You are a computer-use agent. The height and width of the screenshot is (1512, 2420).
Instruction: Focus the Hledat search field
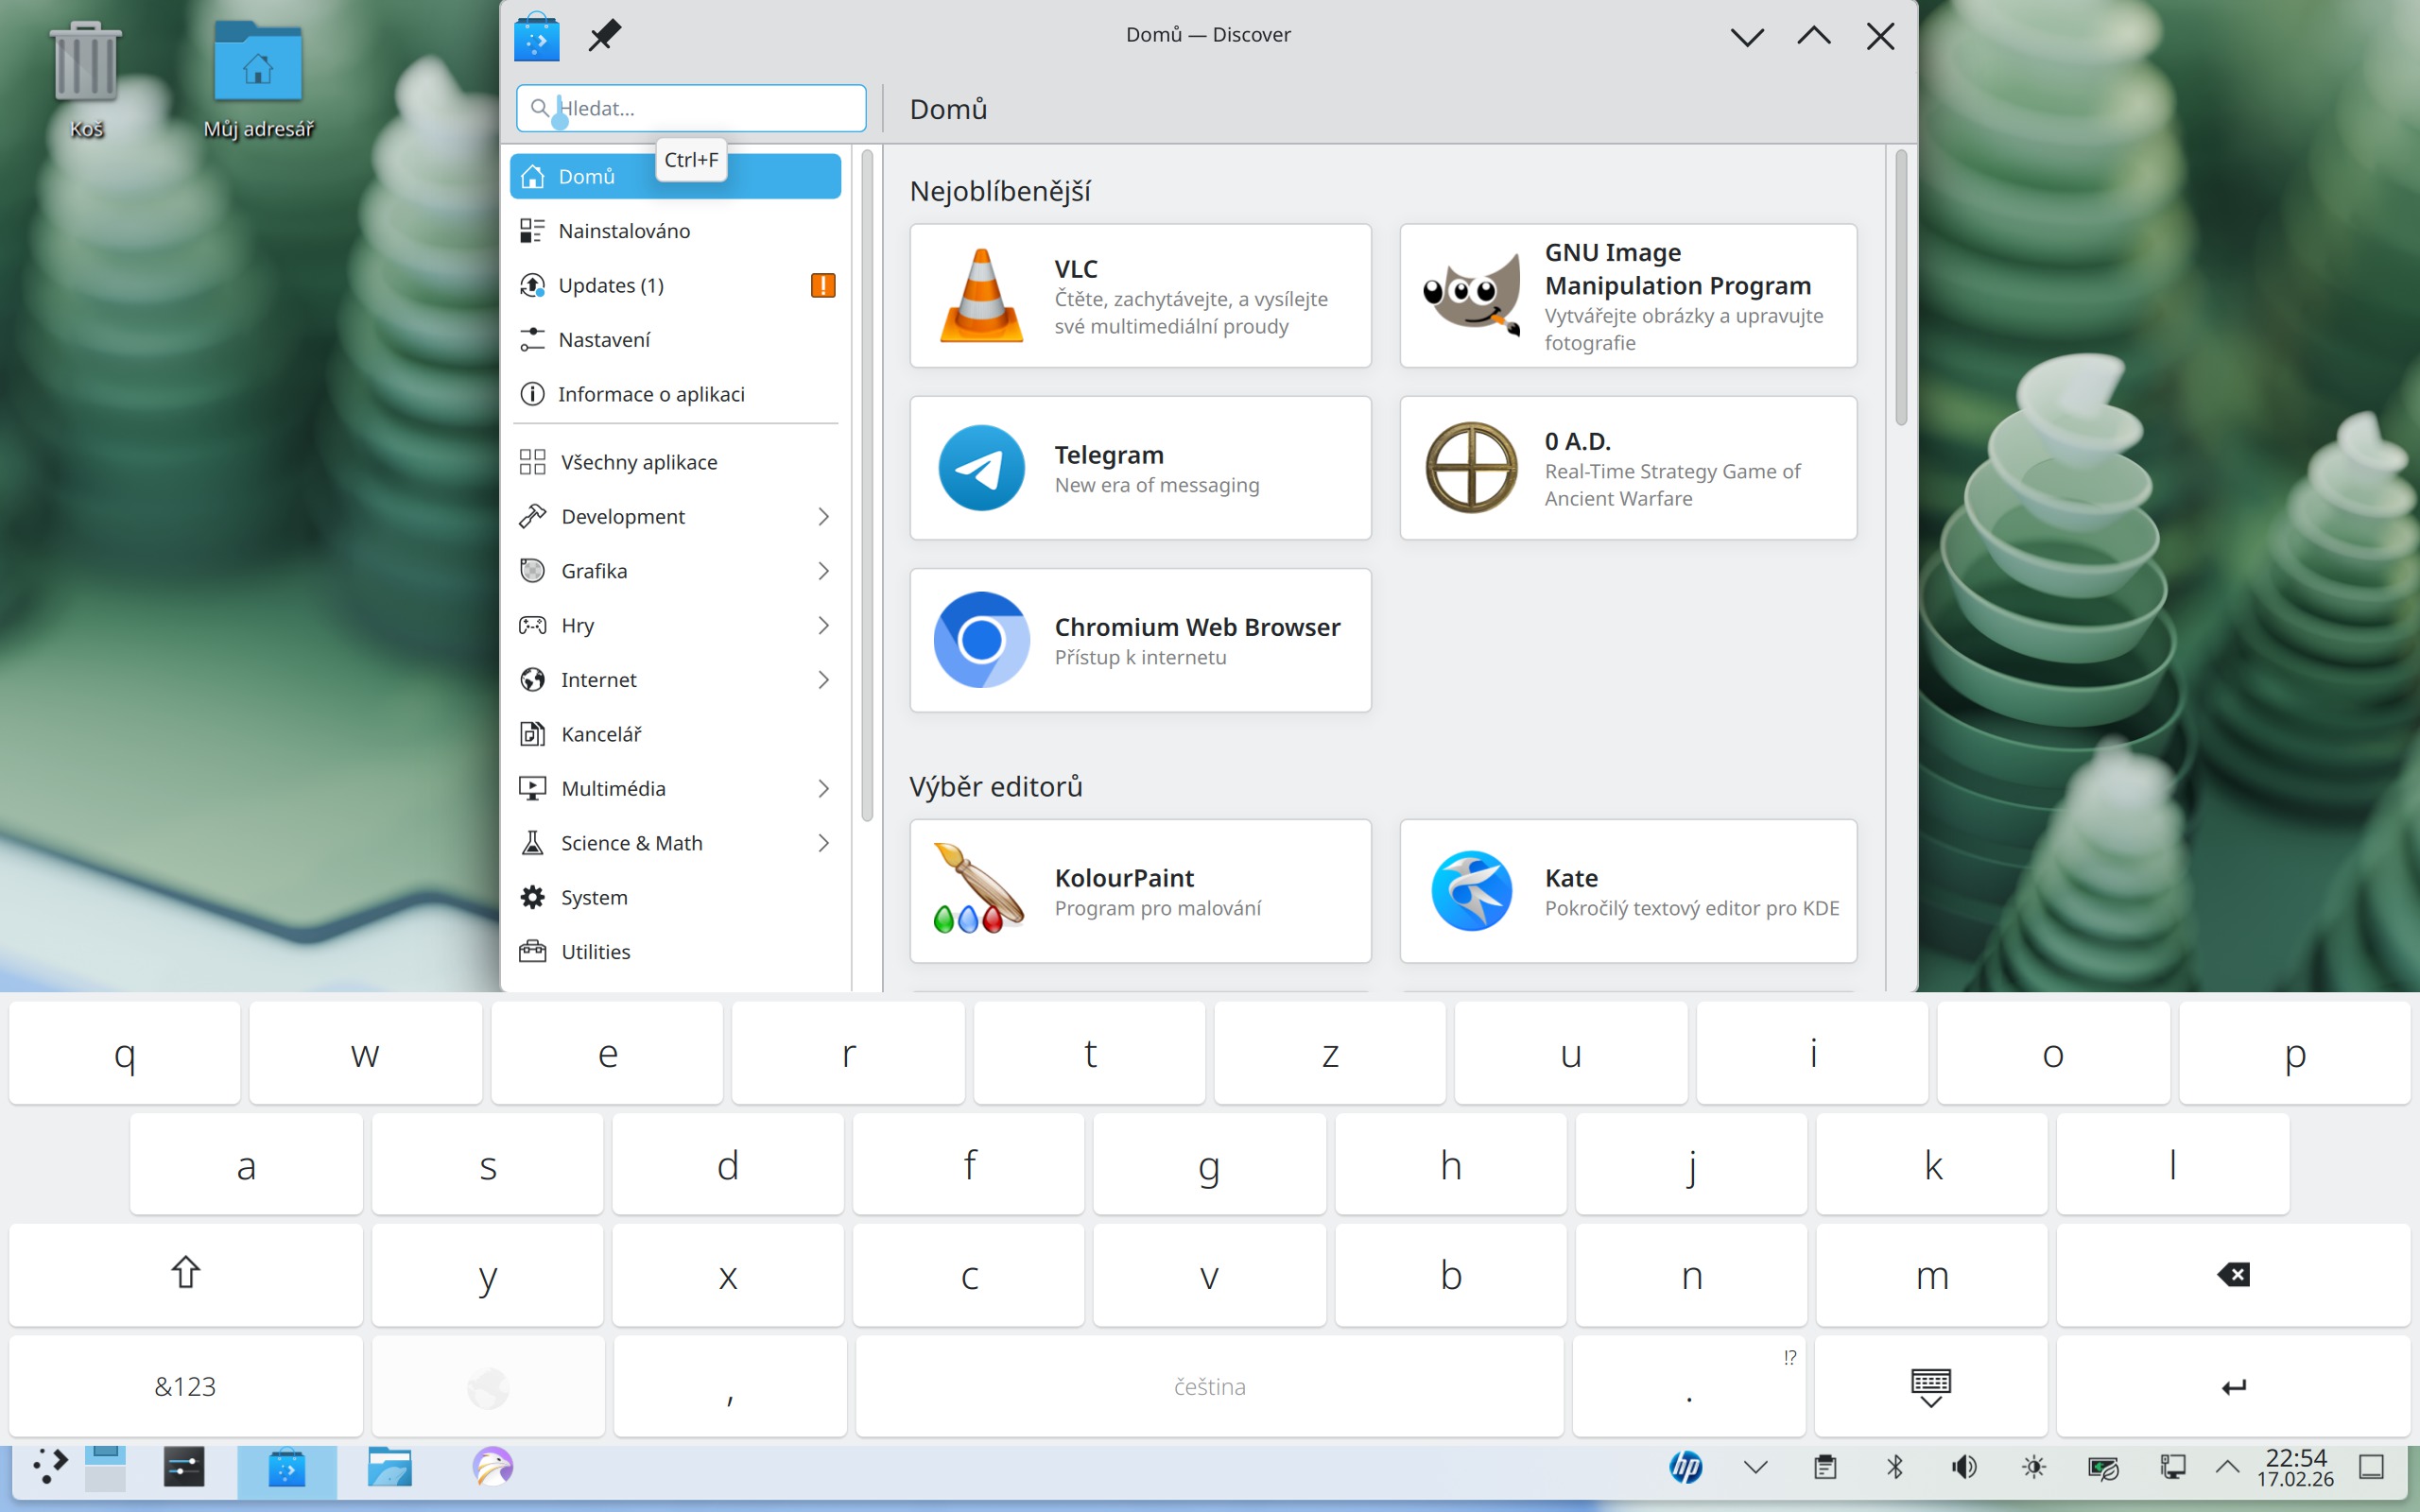tap(700, 108)
